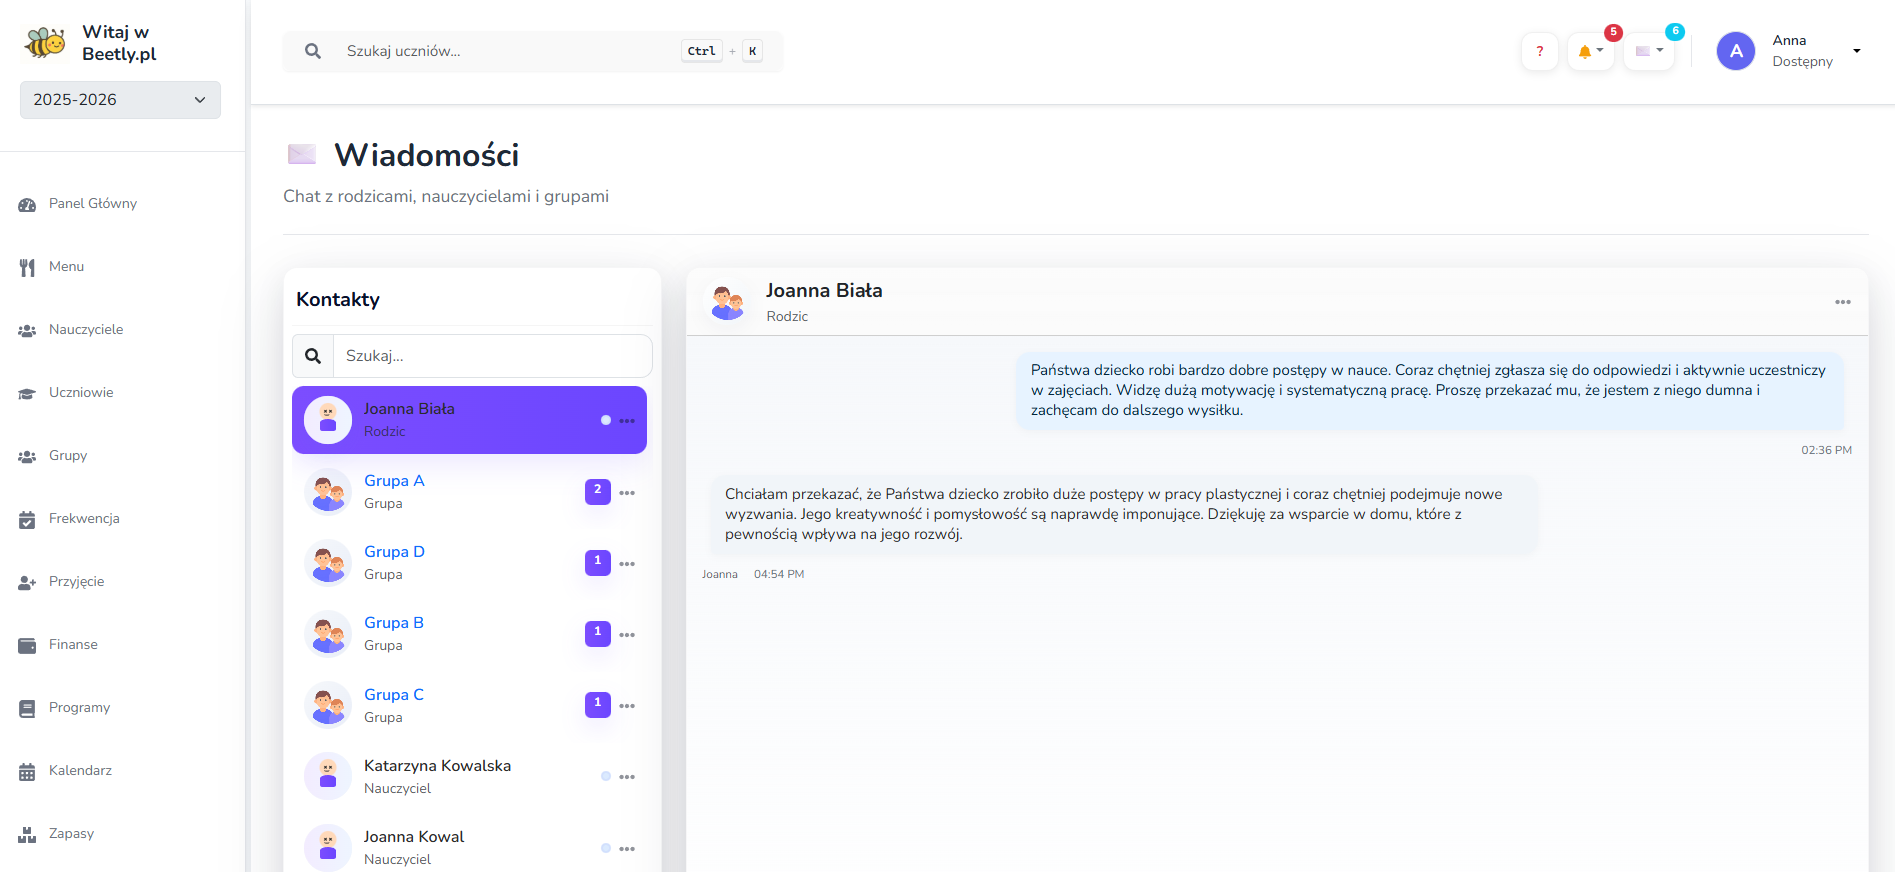Expand the 2025-2026 school year dropdown
Screen dimensions: 1895x872
(120, 100)
